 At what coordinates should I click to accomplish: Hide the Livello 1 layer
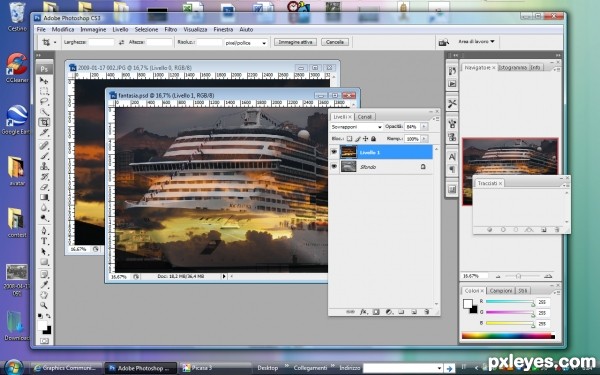[x=334, y=152]
